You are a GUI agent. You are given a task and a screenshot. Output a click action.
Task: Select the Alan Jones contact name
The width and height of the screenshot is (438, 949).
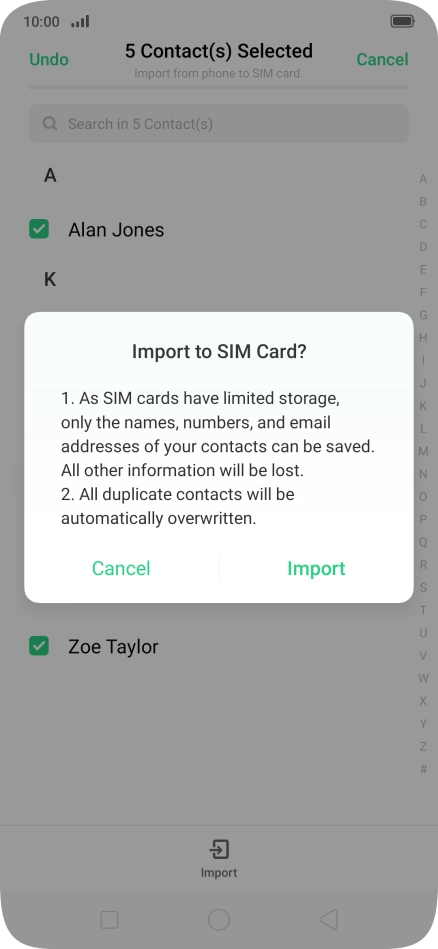pos(116,229)
